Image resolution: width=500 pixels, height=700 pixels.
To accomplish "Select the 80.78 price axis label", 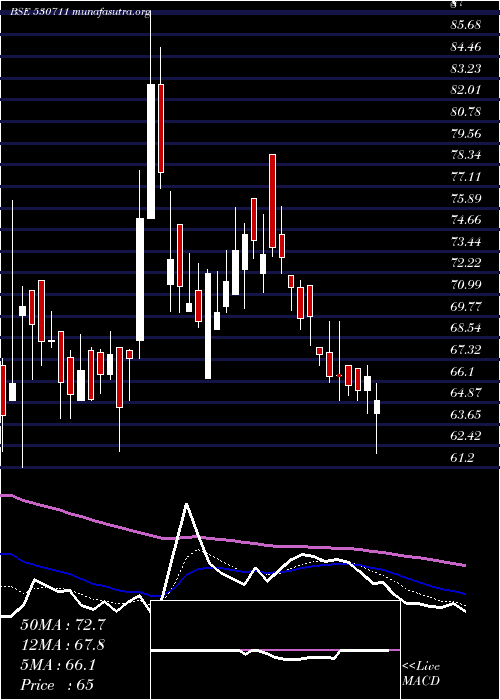I will click(x=466, y=112).
